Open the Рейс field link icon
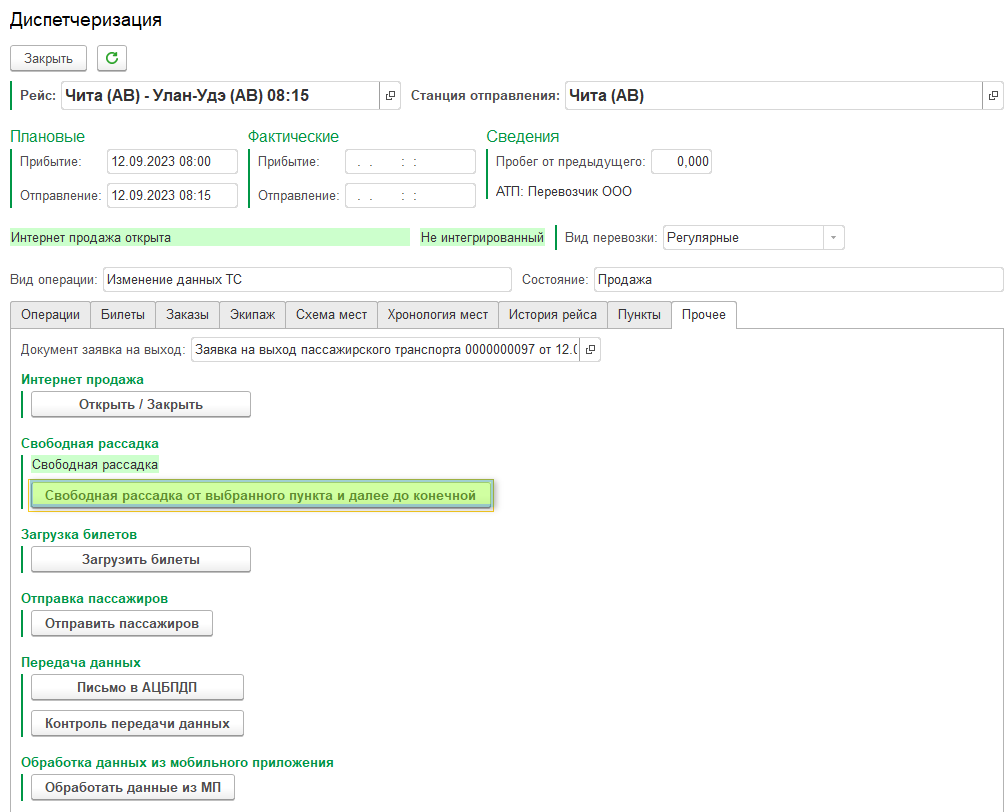This screenshot has height=812, width=1005. pos(390,96)
